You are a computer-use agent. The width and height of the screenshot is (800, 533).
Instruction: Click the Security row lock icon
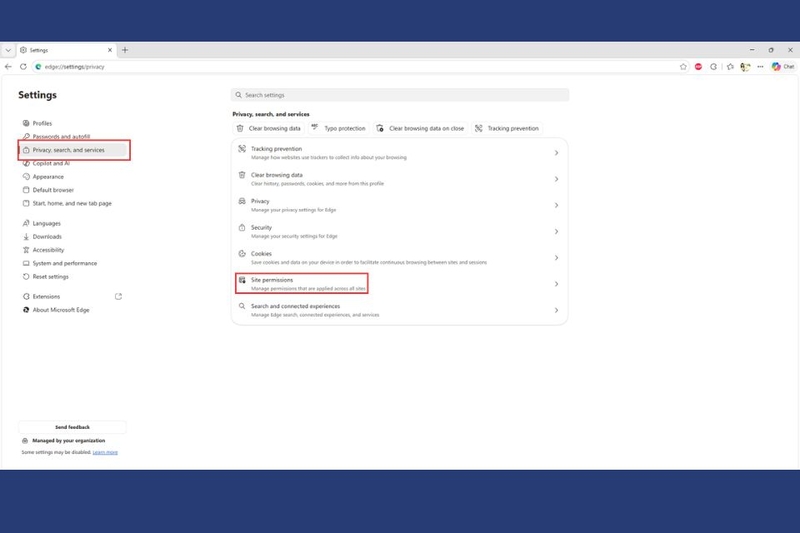coord(242,227)
